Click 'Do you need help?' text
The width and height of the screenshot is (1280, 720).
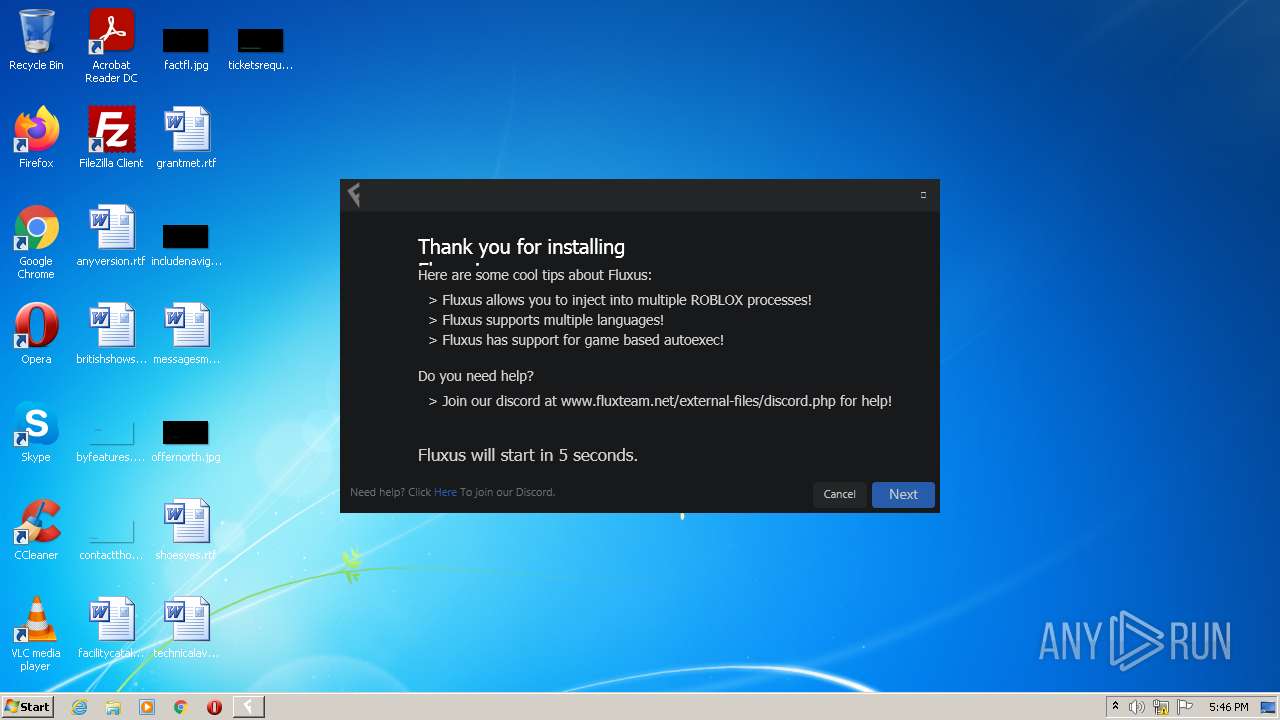click(476, 376)
